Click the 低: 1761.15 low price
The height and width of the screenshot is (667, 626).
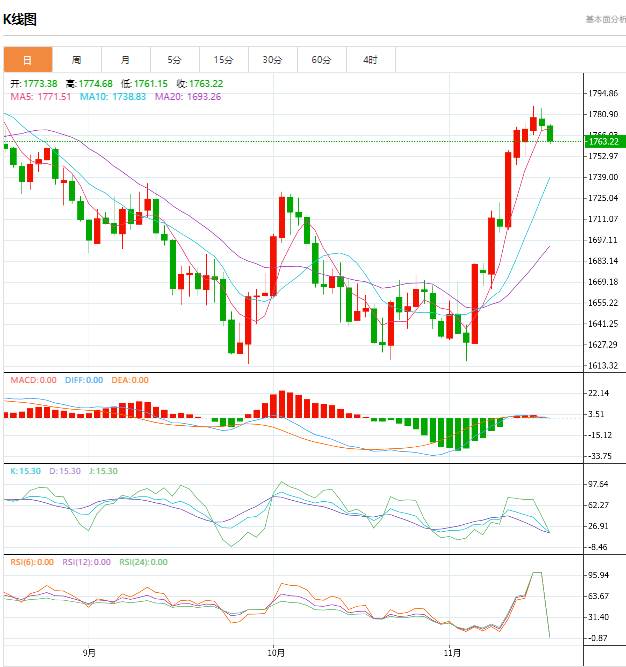click(144, 83)
